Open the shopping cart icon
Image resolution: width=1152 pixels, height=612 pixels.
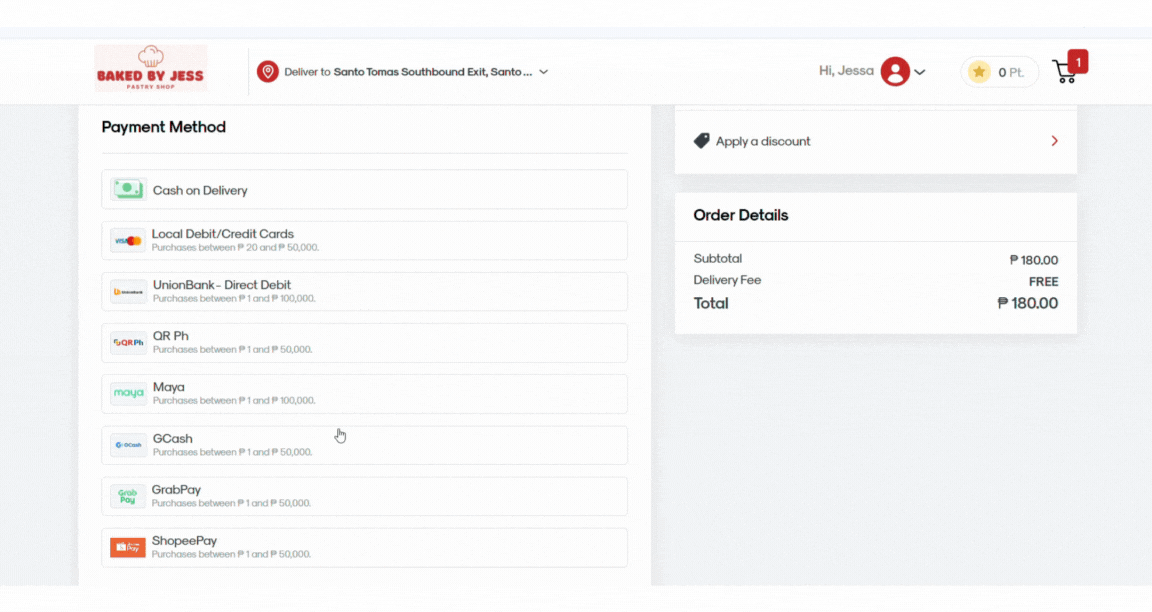(1065, 72)
